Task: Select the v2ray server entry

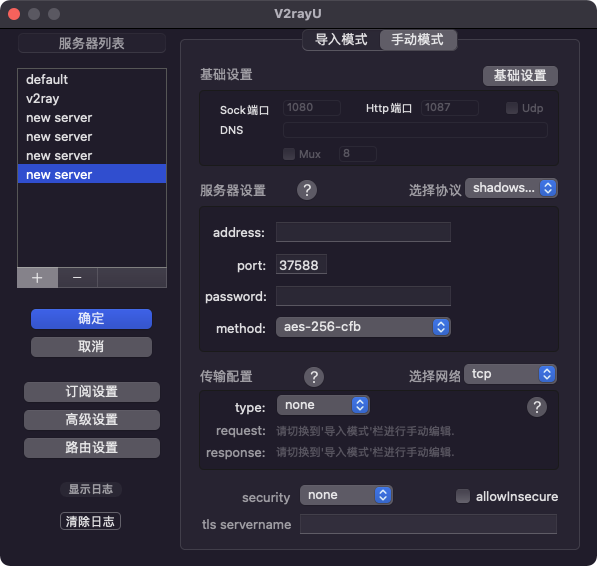Action: coord(92,99)
